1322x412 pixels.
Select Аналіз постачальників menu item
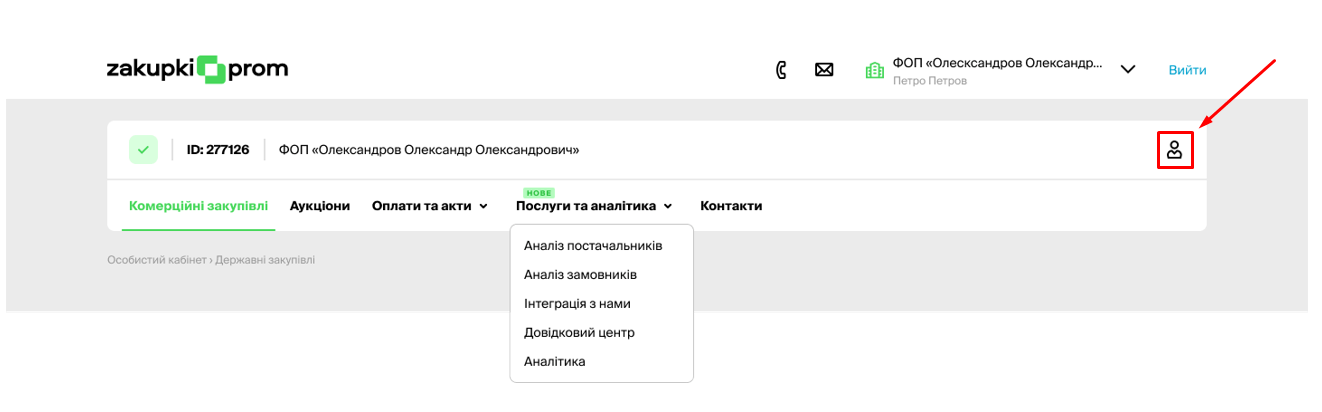pyautogui.click(x=593, y=245)
